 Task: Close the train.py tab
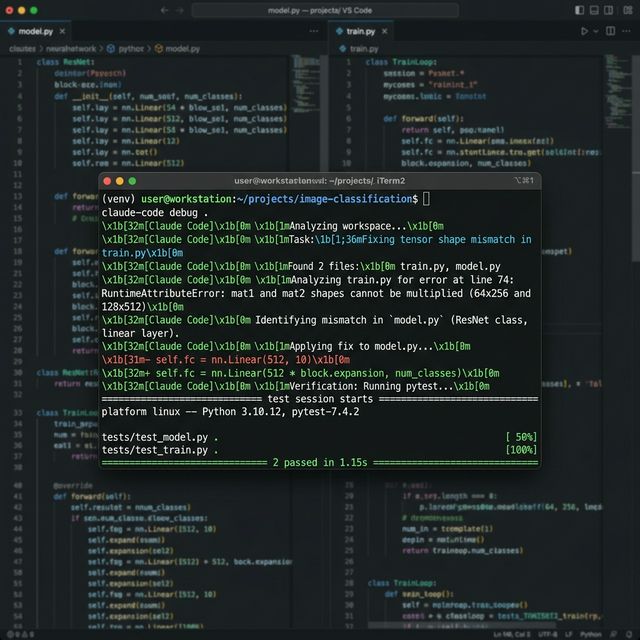384,31
